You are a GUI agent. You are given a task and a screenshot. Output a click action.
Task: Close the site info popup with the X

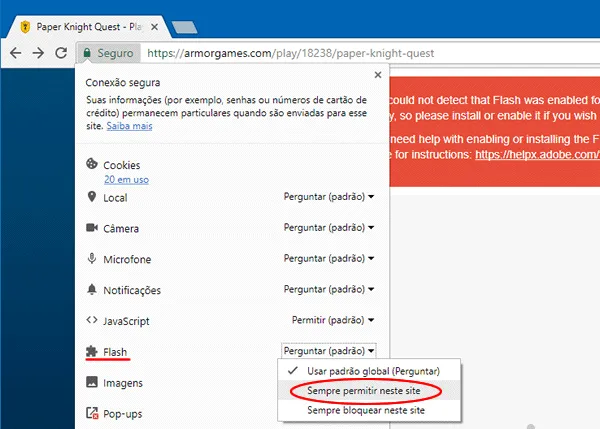(x=378, y=75)
